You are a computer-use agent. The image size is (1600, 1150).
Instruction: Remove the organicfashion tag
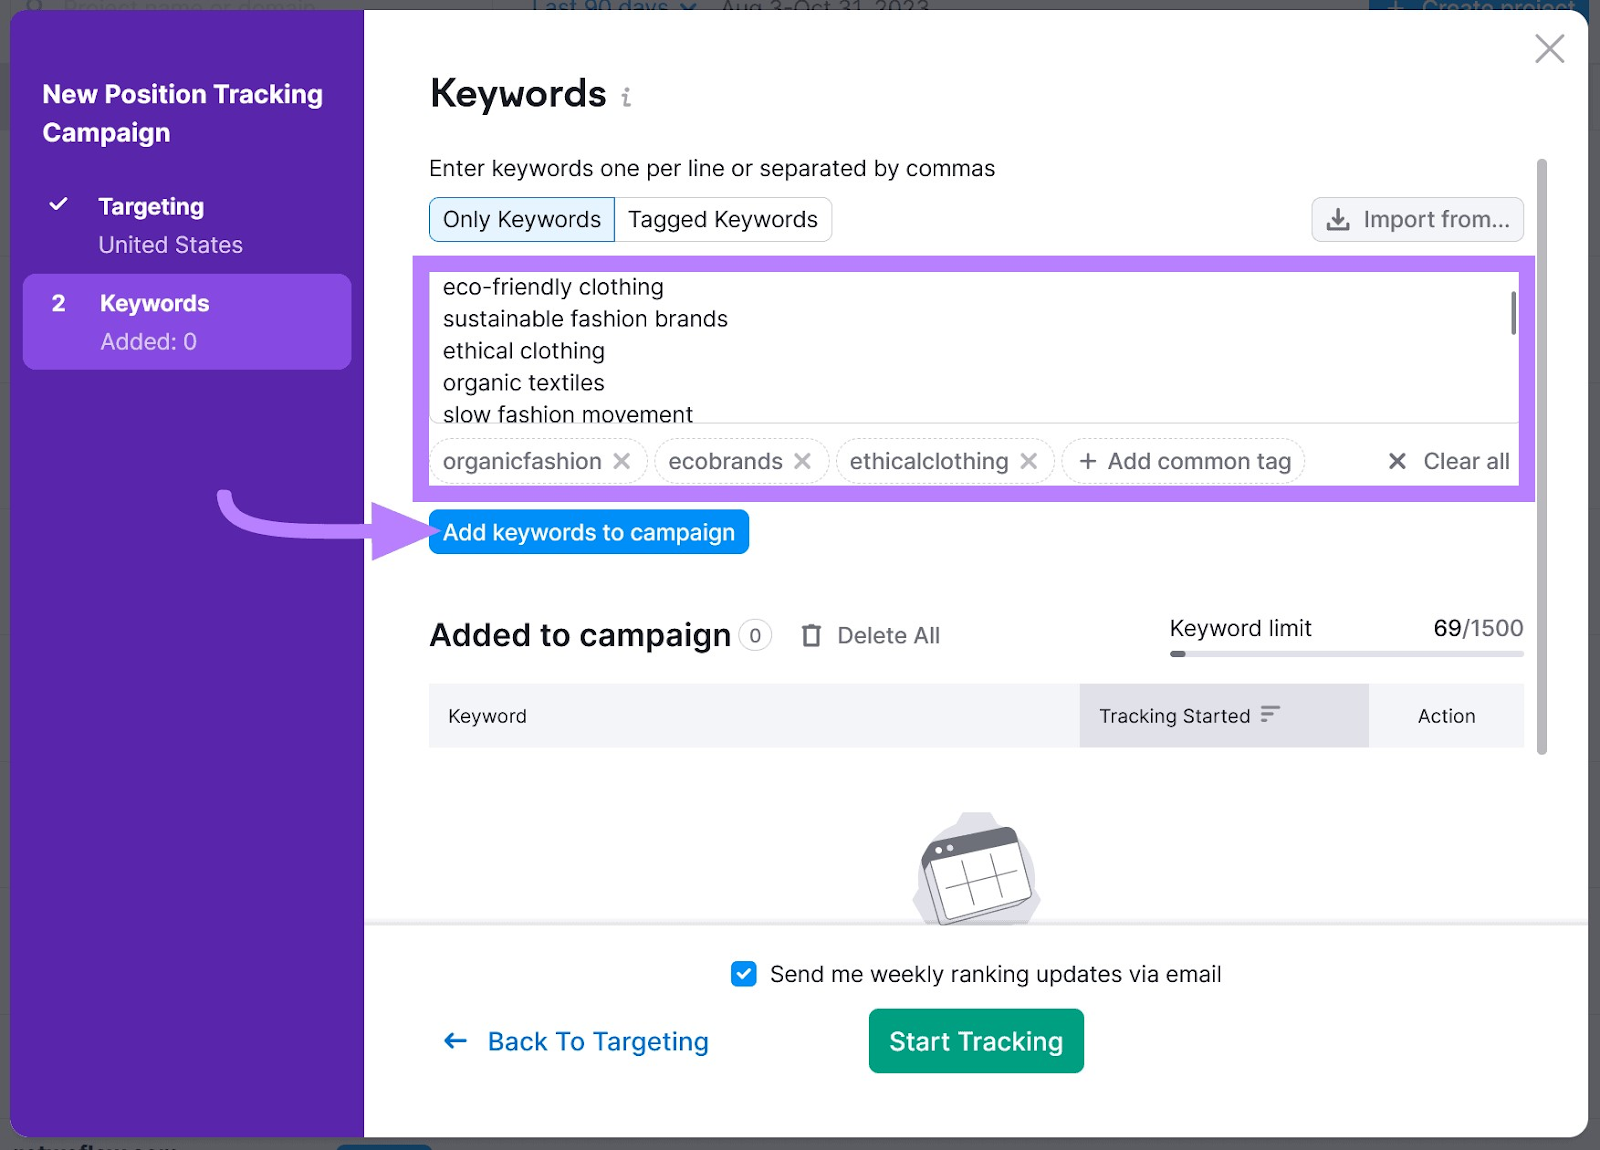coord(622,461)
